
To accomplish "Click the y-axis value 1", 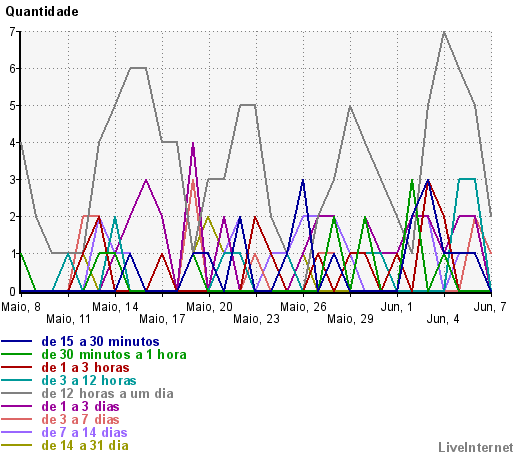I will [x=12, y=254].
